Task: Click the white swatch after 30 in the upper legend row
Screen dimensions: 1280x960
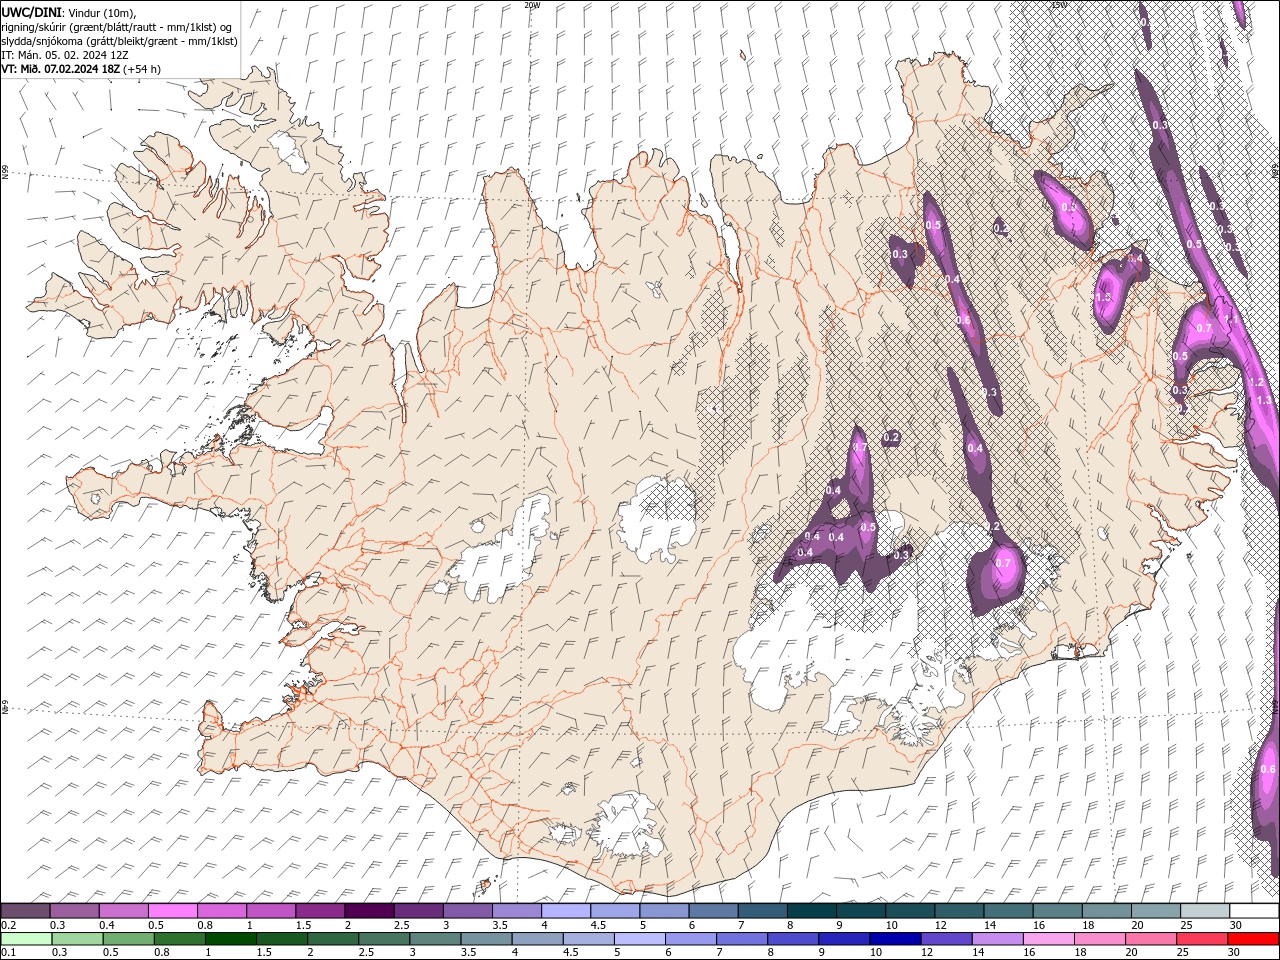Action: coord(1254,911)
